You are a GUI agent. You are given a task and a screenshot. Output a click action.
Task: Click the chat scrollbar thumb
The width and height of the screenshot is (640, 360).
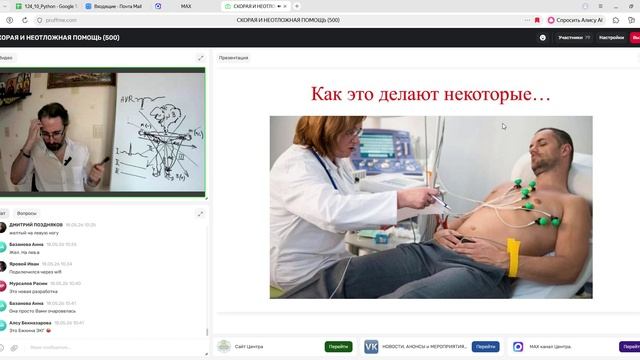pyautogui.click(x=207, y=332)
